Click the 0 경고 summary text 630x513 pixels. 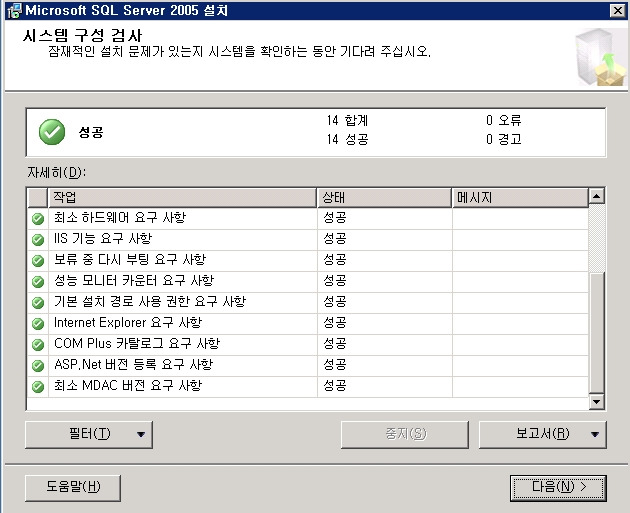pyautogui.click(x=503, y=139)
